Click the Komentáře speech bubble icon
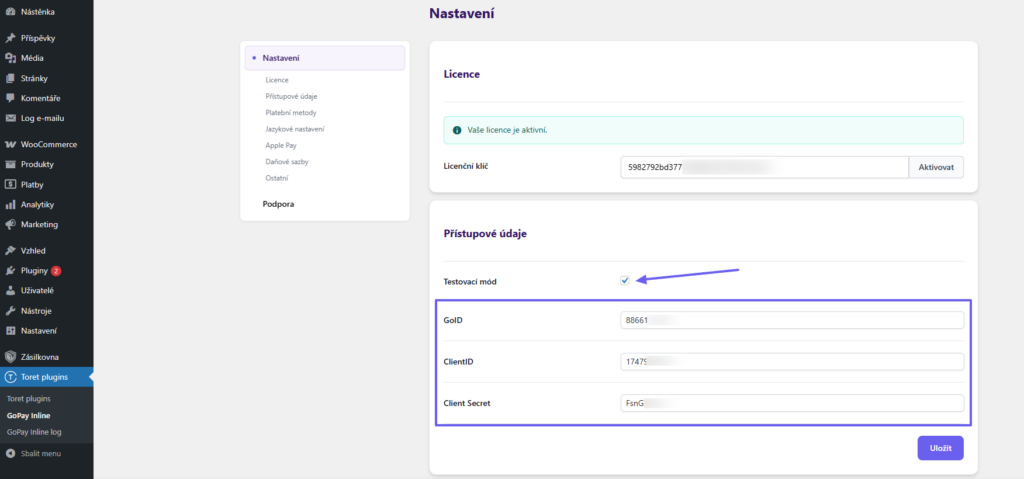 point(10,98)
